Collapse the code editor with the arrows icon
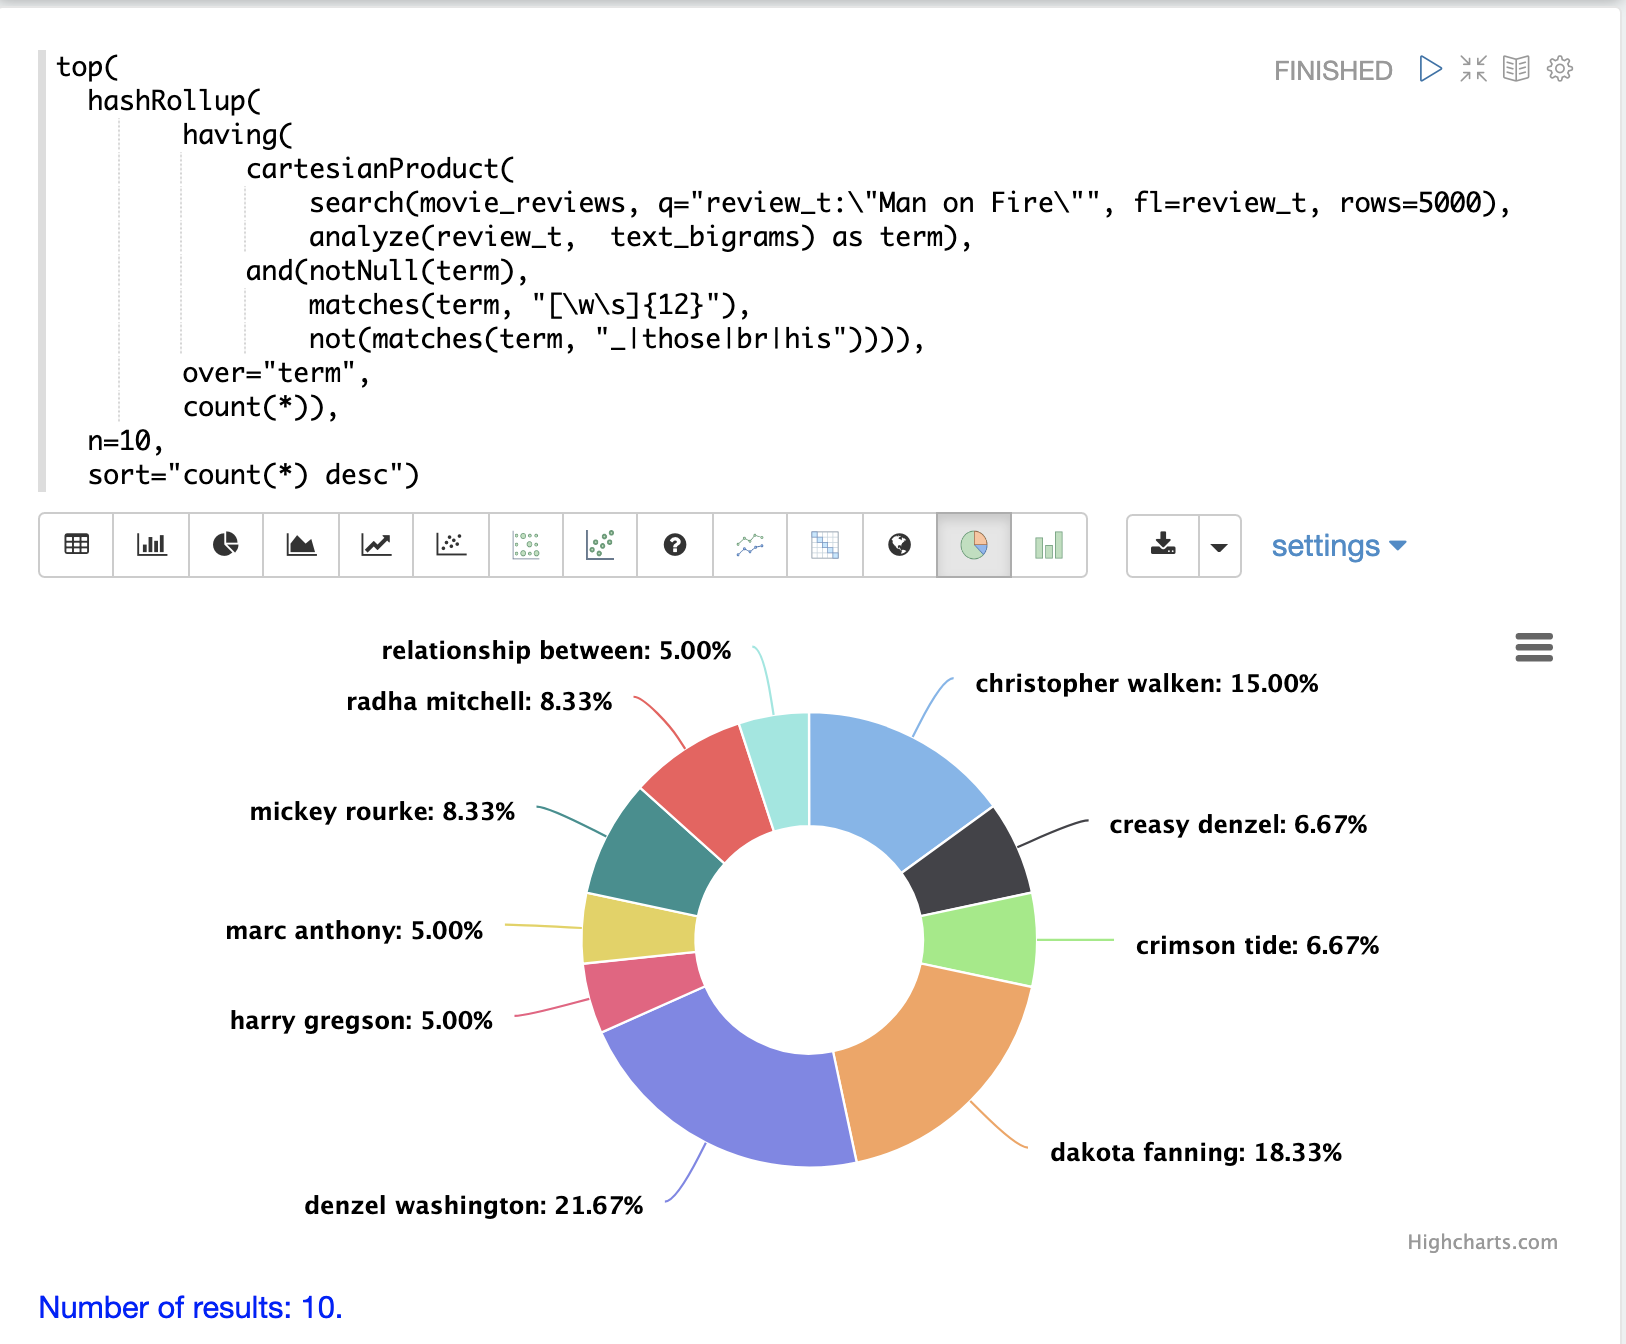The image size is (1626, 1344). (x=1473, y=69)
